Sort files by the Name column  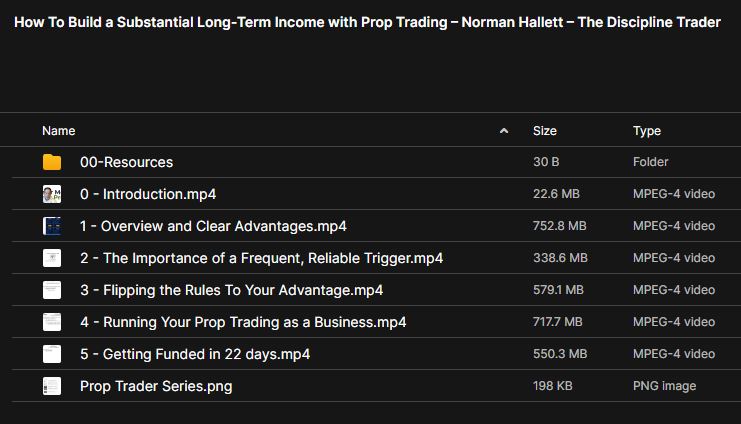[59, 131]
